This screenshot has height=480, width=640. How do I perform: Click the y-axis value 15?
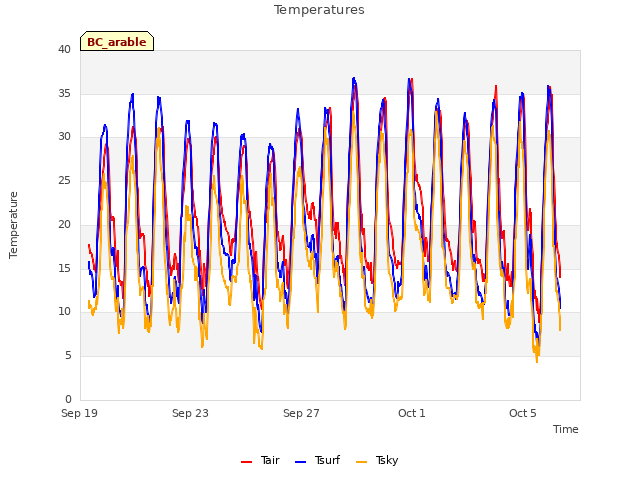pos(64,268)
